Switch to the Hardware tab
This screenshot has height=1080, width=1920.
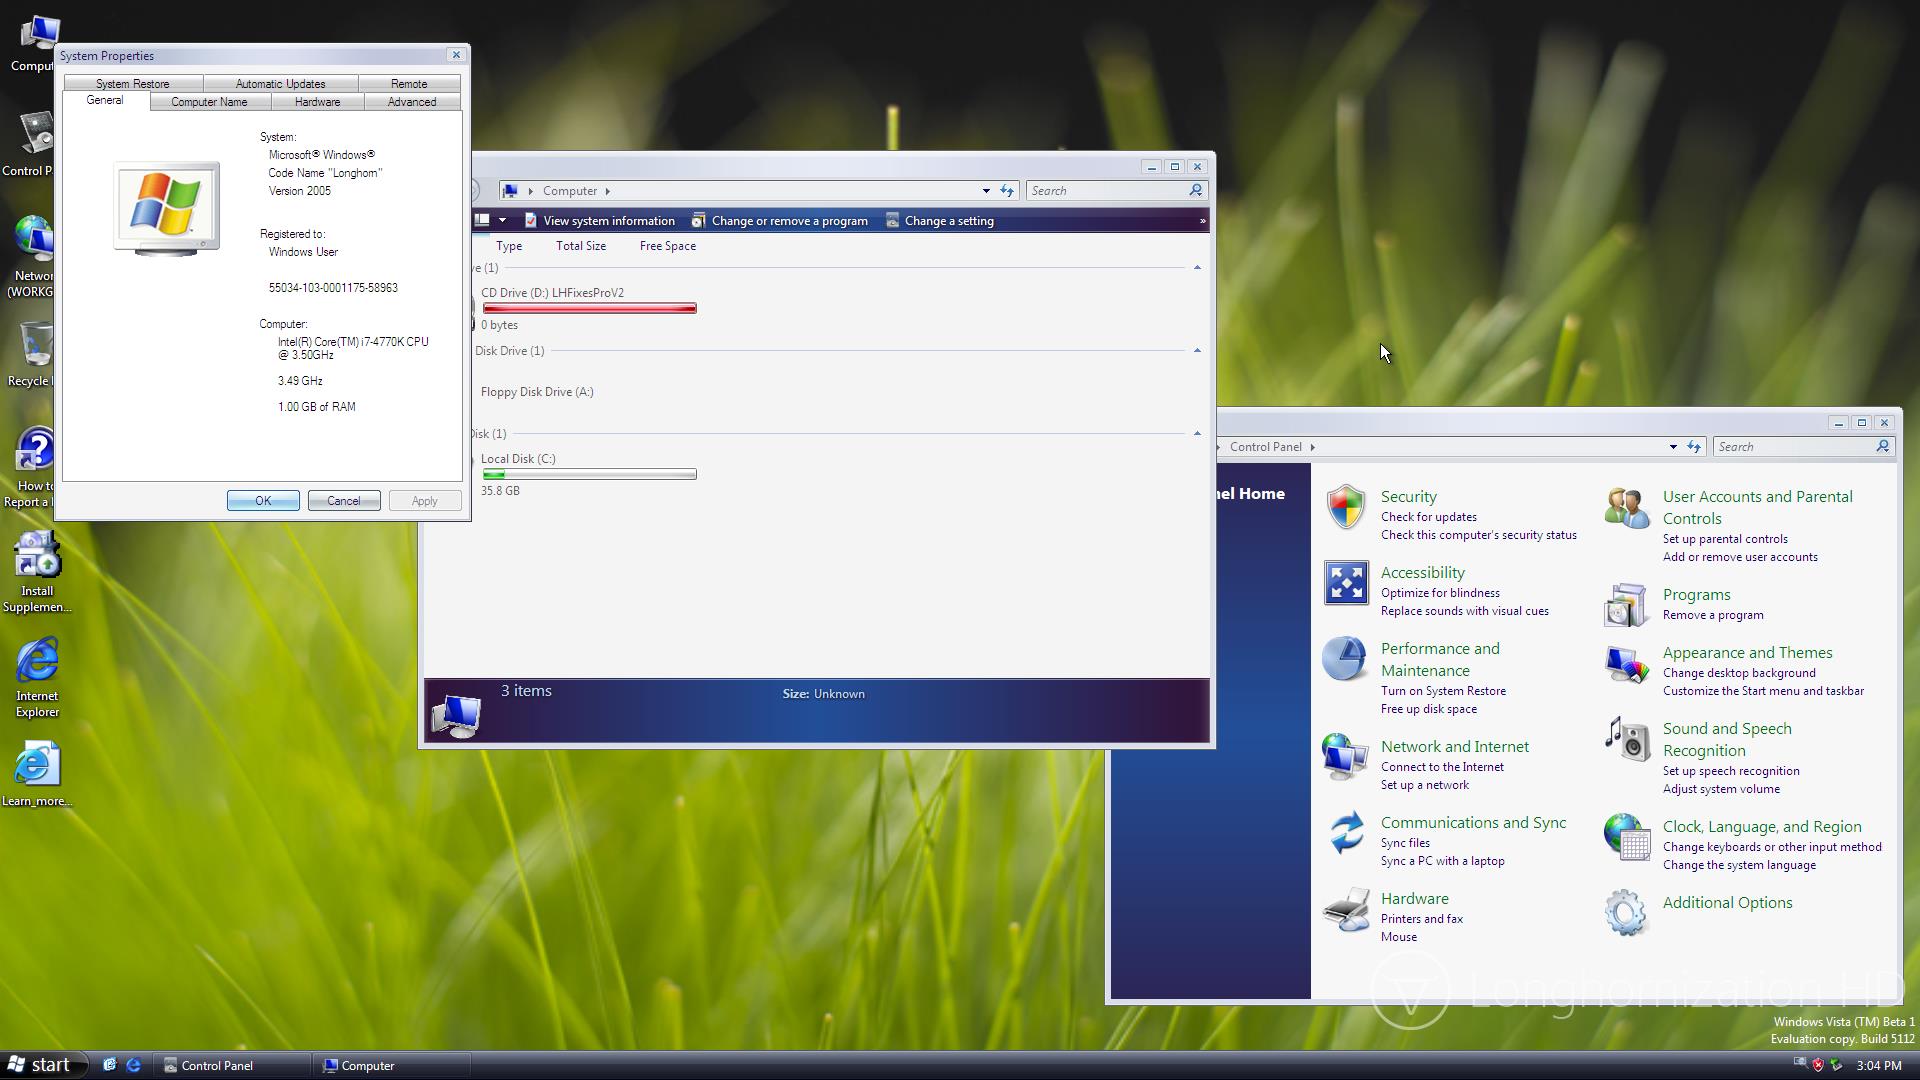317,102
